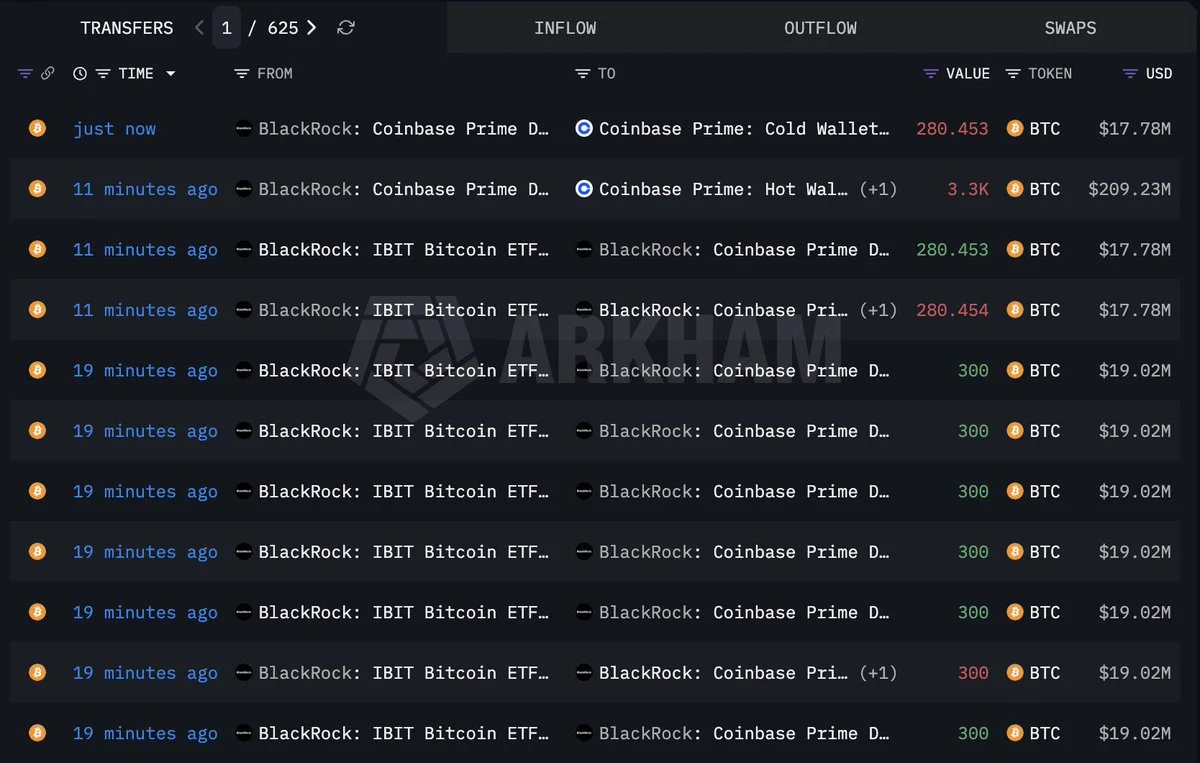The image size is (1200, 763).
Task: Expand (+1) in the 280.454 row
Action: 878,310
